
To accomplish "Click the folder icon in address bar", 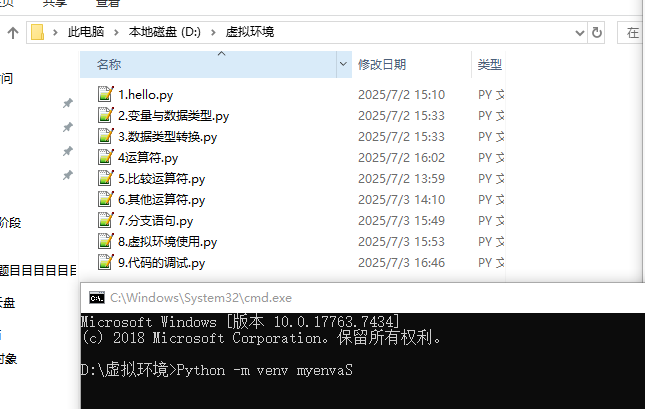I will 37,32.
